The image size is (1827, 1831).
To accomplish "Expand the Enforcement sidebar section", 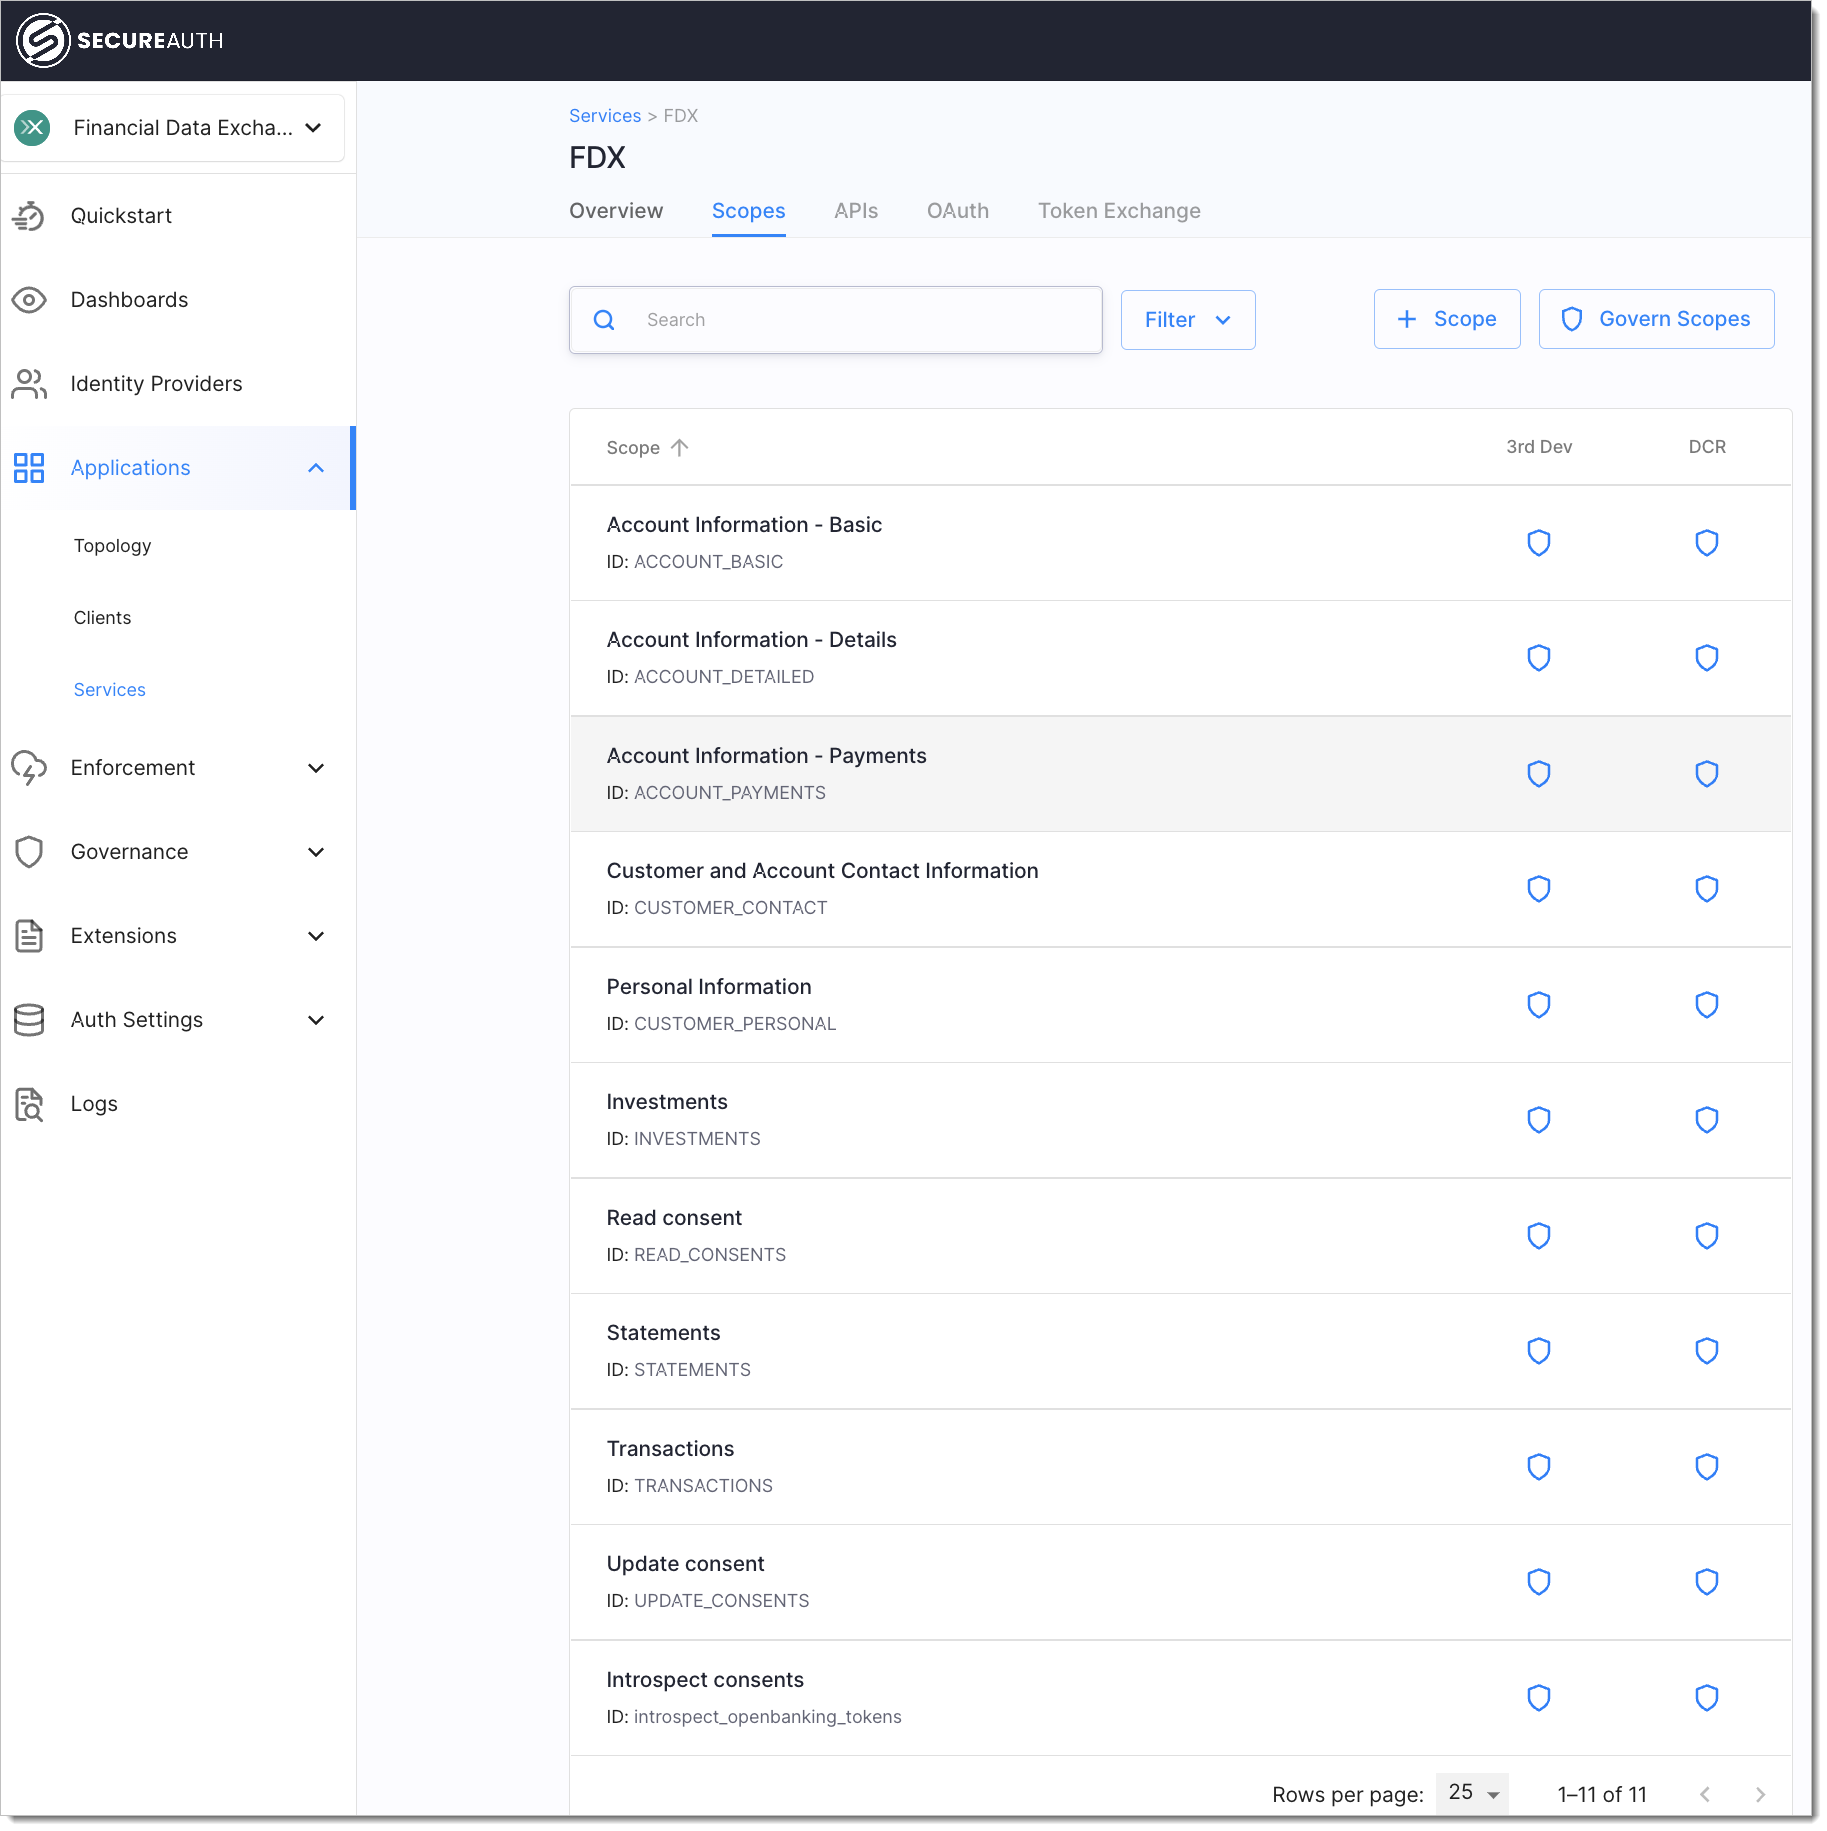I will pyautogui.click(x=316, y=768).
